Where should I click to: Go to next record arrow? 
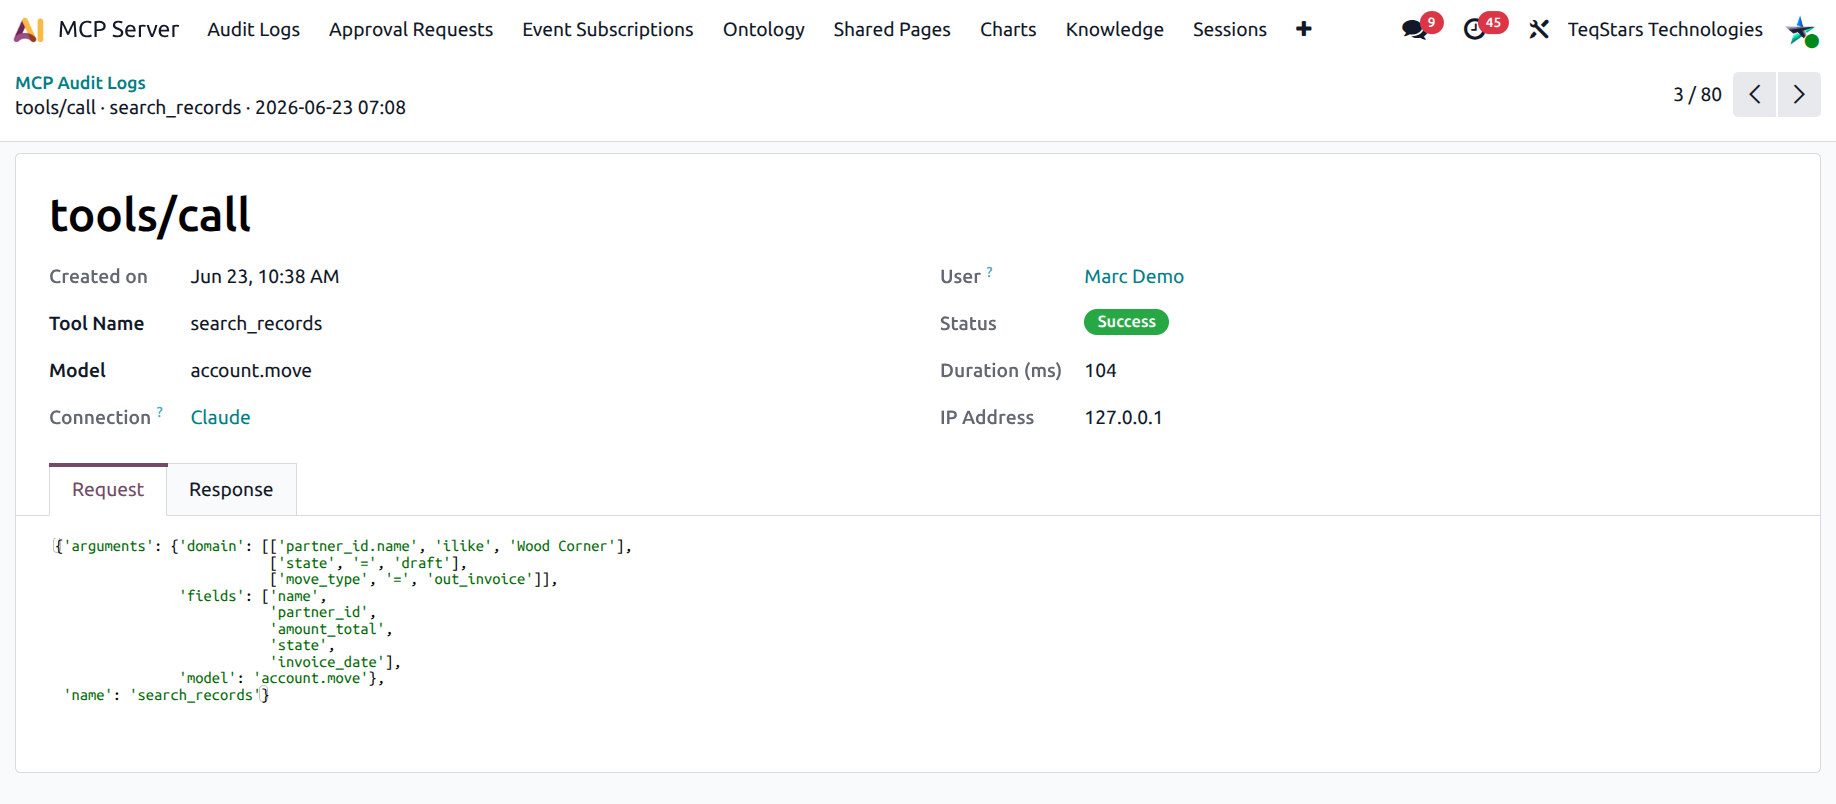pyautogui.click(x=1799, y=94)
